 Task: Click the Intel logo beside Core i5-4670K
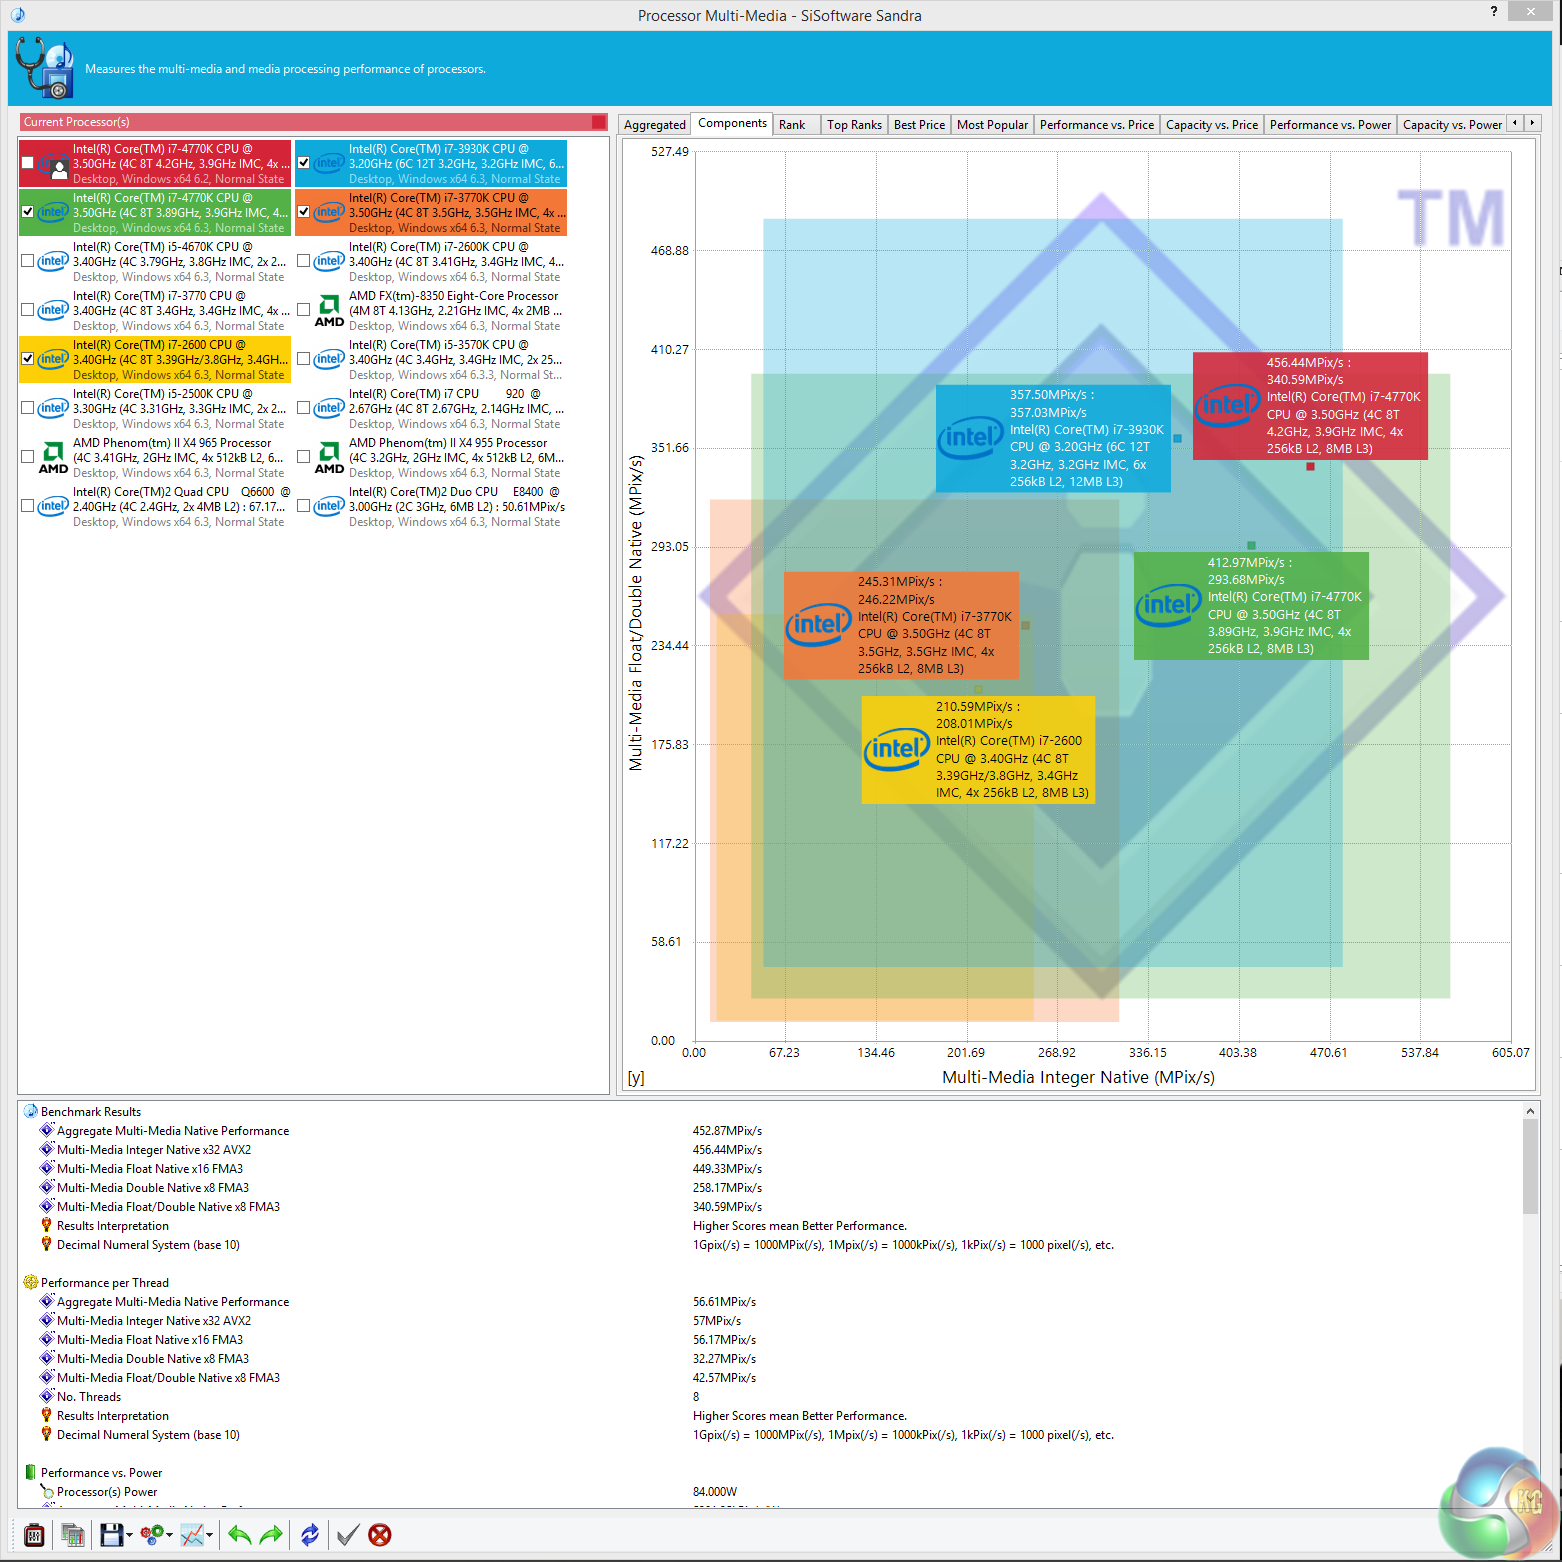coord(53,261)
